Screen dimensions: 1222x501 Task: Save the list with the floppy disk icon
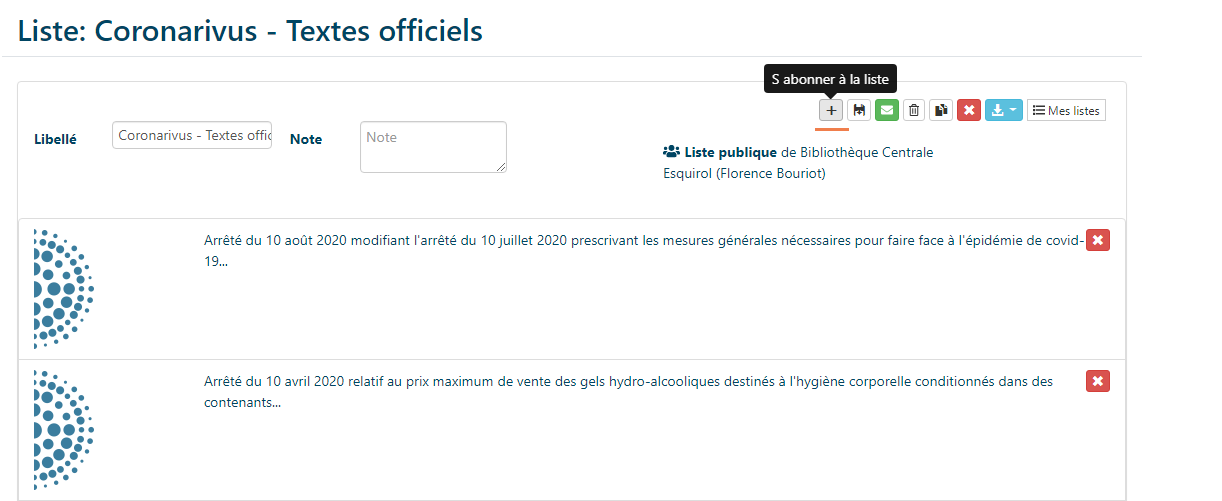(858, 110)
